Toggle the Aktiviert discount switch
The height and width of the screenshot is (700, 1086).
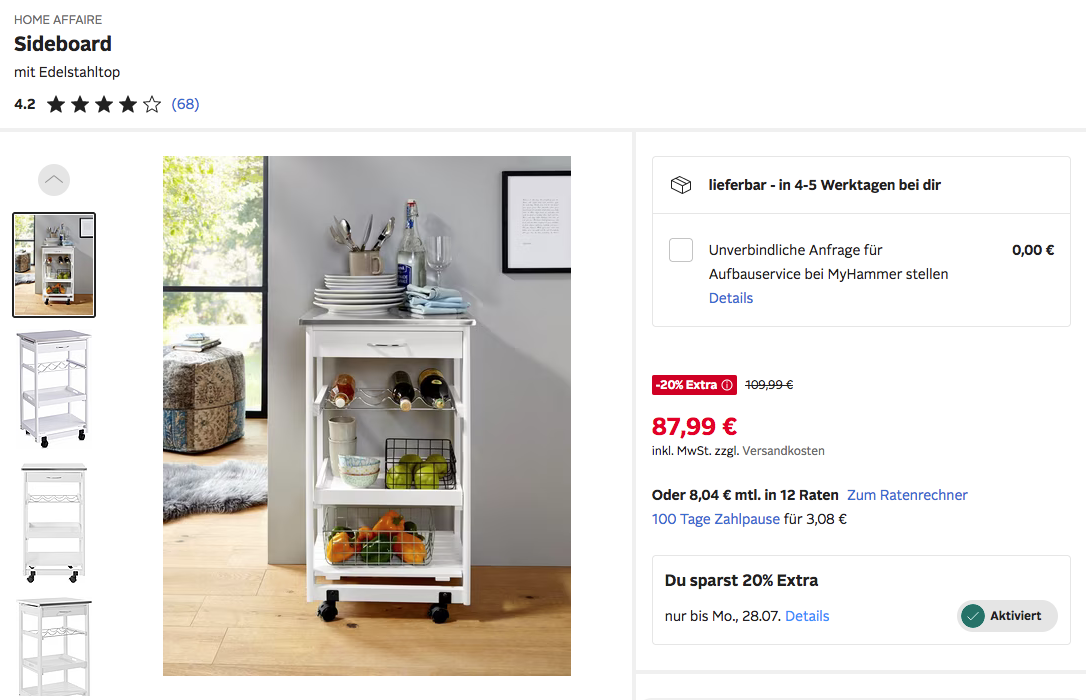pyautogui.click(x=1007, y=616)
